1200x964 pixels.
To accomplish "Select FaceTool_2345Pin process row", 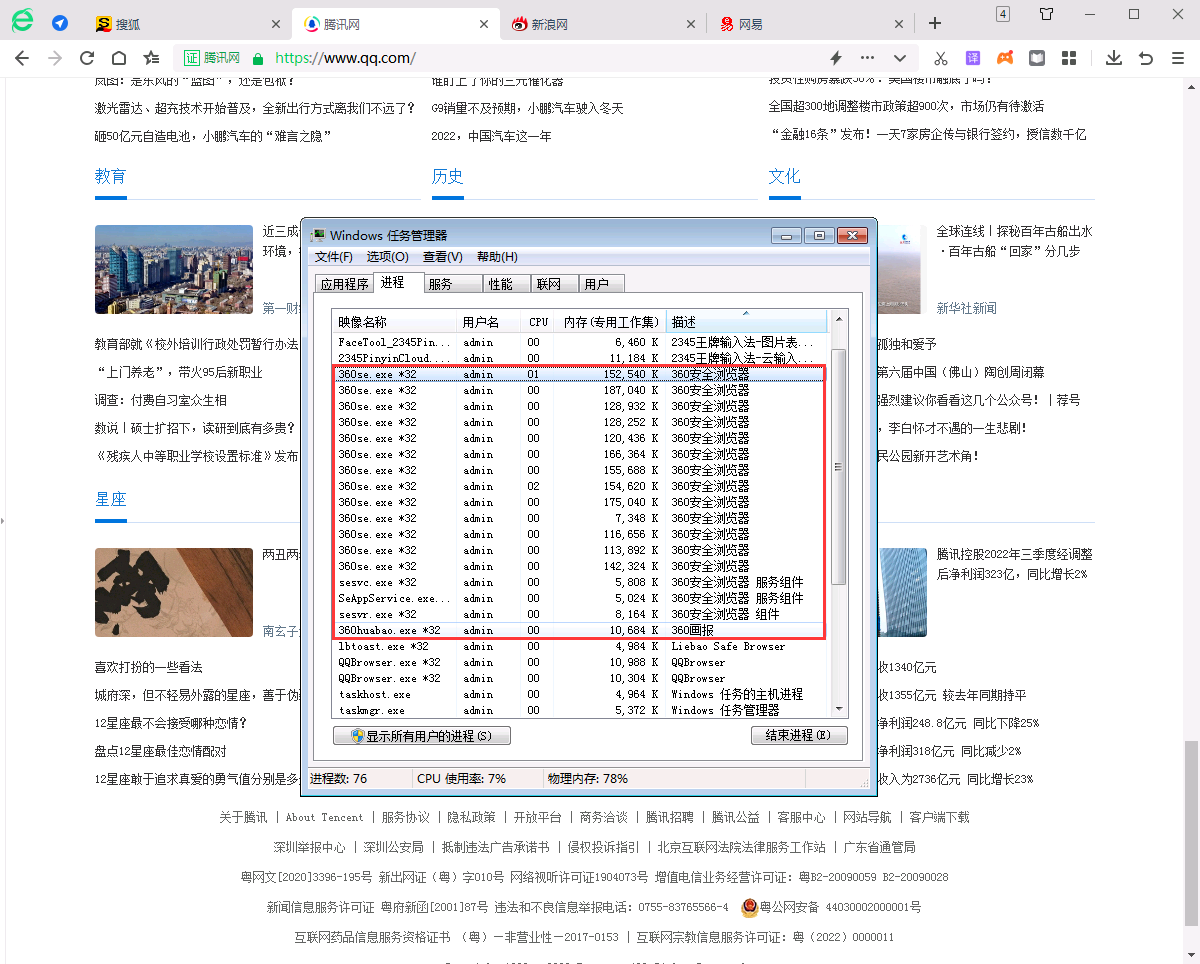I will tap(580, 342).
